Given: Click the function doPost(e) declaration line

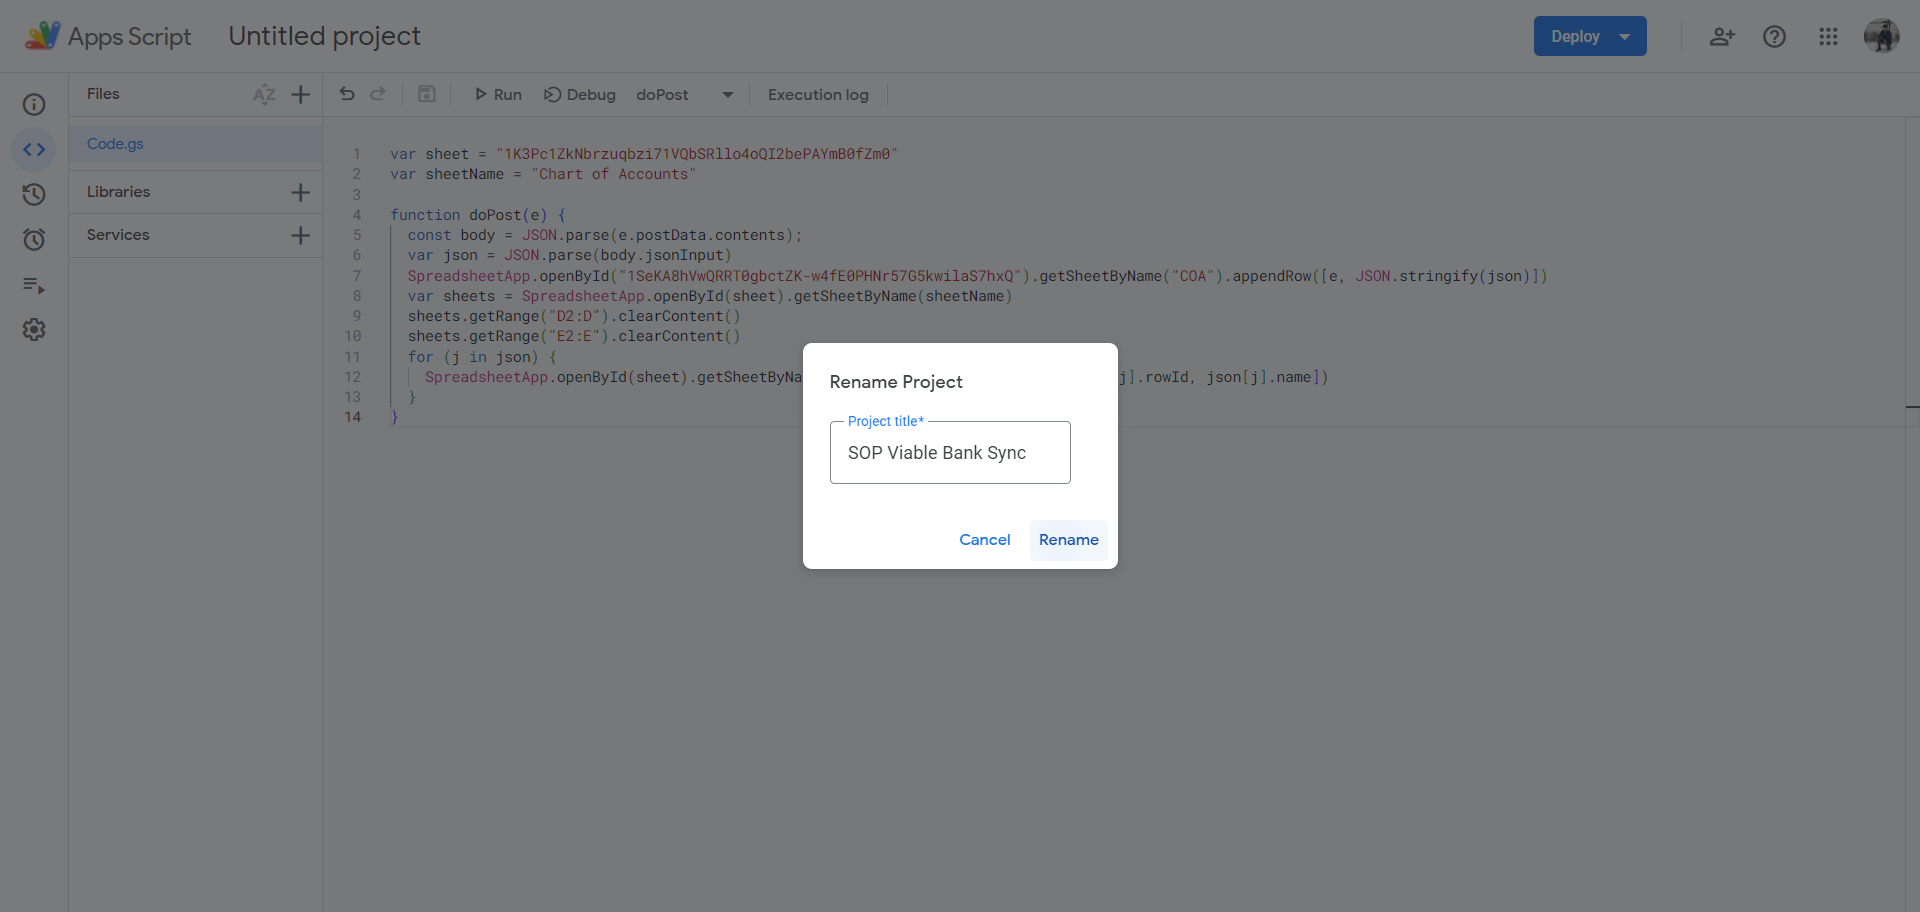Looking at the screenshot, I should (x=478, y=215).
